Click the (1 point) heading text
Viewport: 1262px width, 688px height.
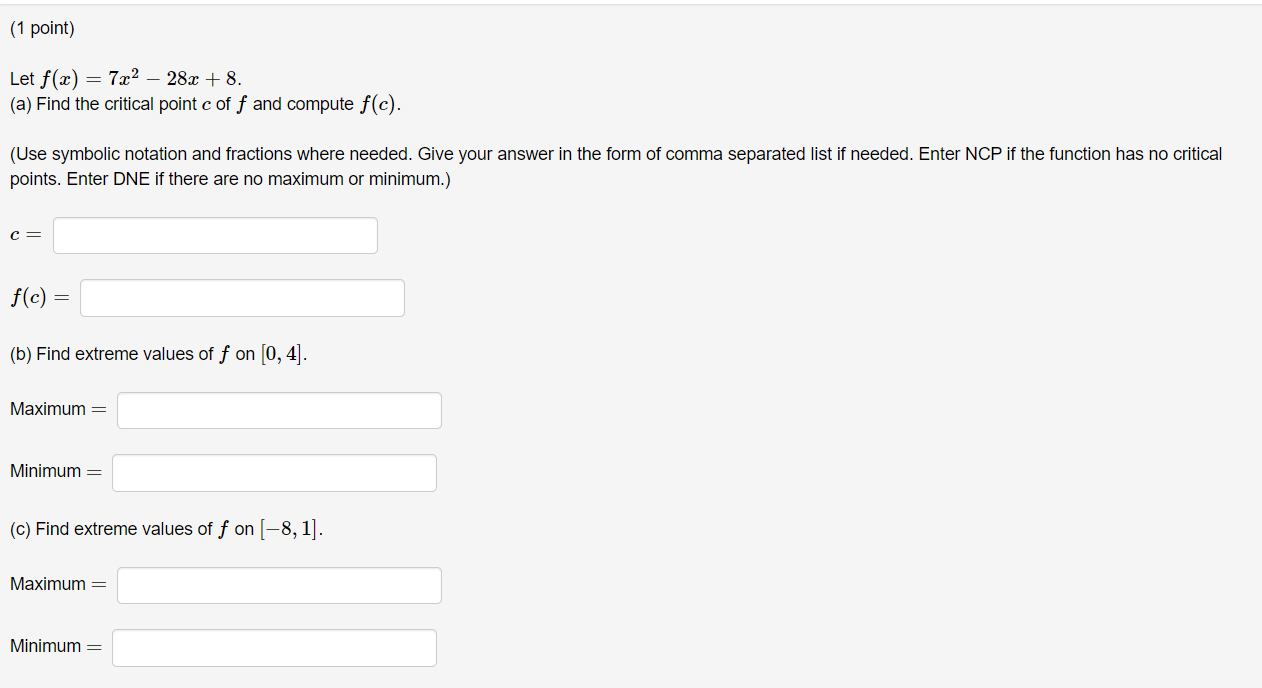41,28
